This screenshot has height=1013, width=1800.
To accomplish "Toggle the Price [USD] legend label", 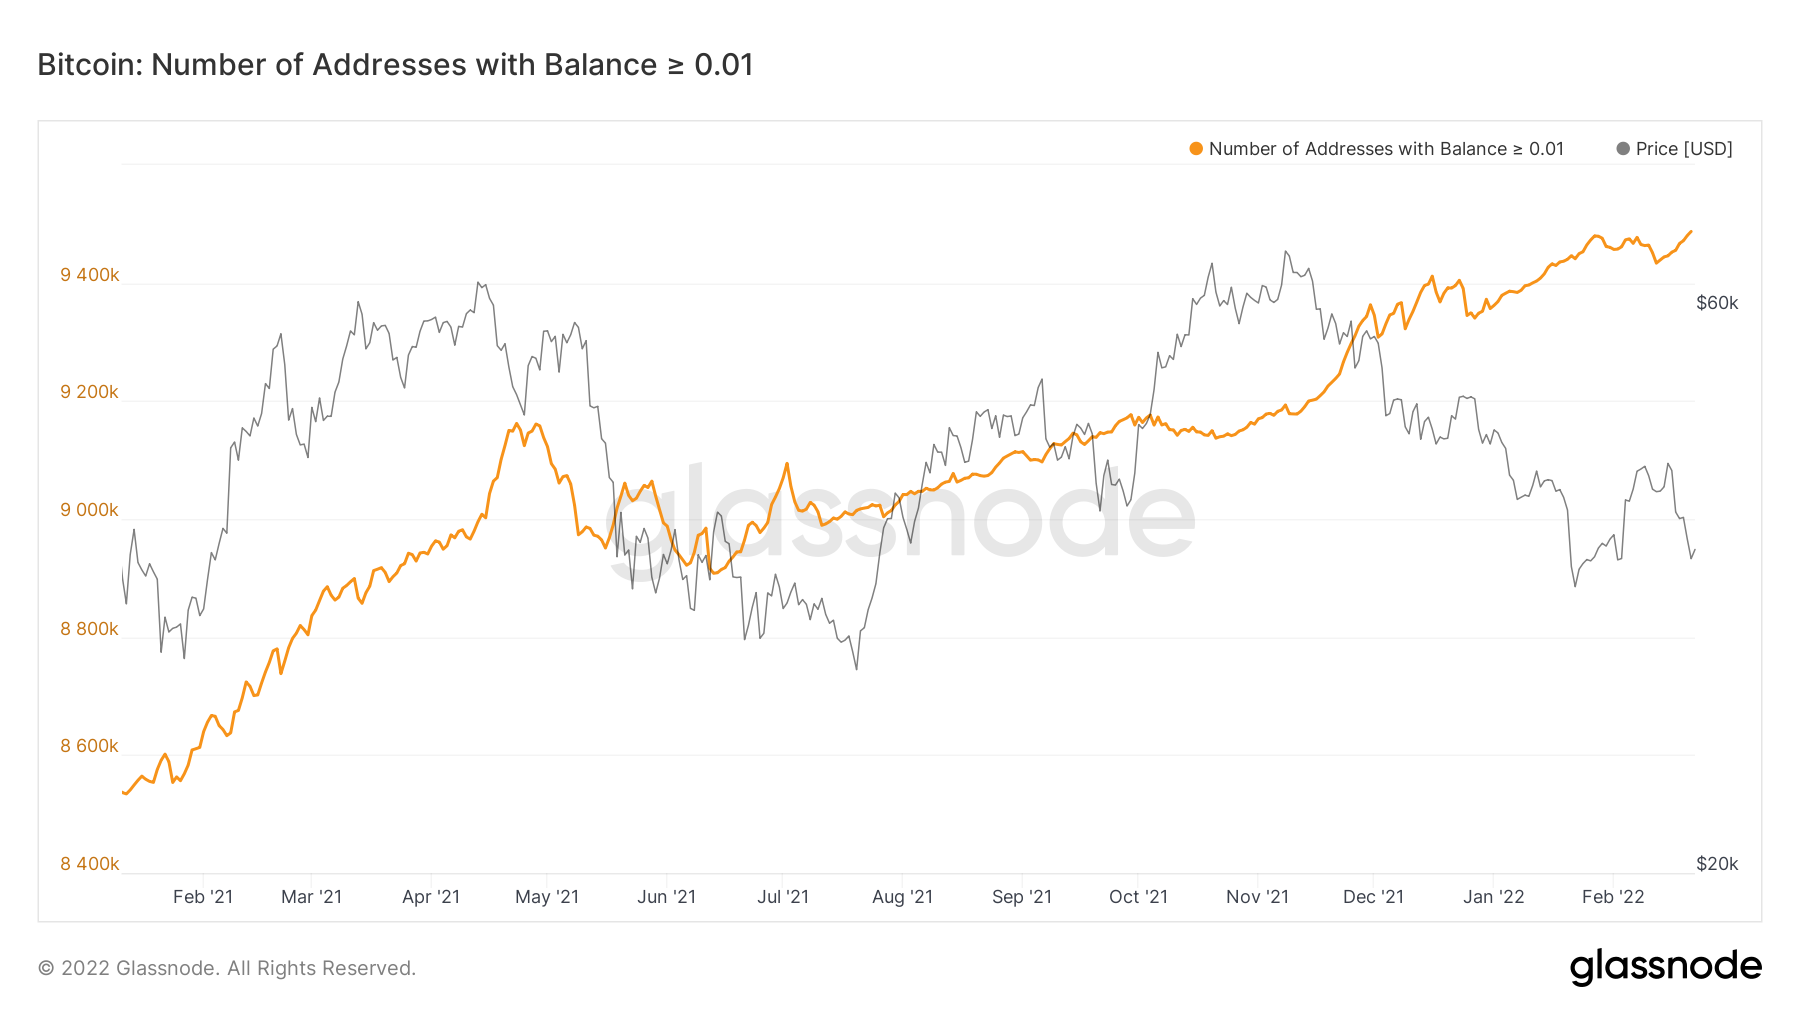I will (1684, 149).
